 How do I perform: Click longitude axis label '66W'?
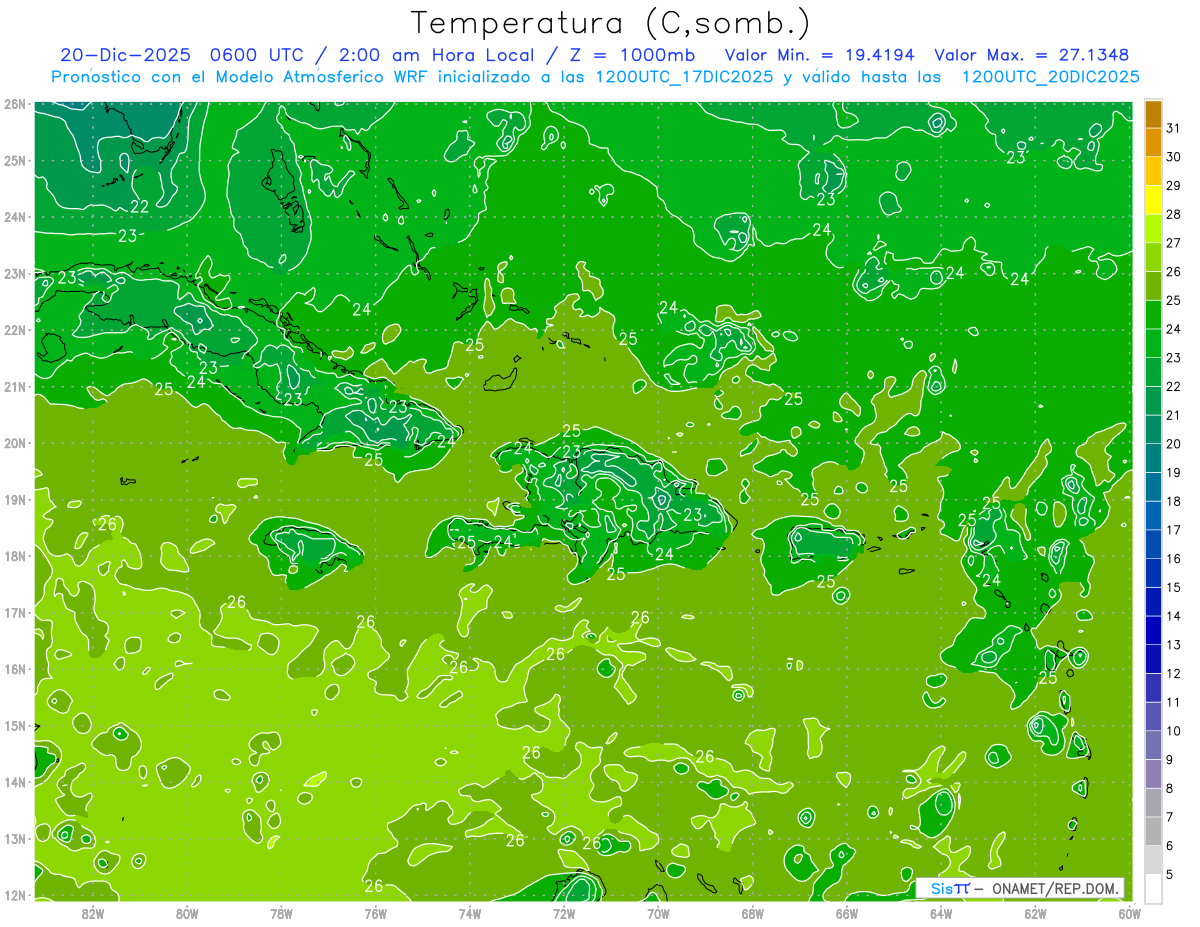pyautogui.click(x=846, y=913)
